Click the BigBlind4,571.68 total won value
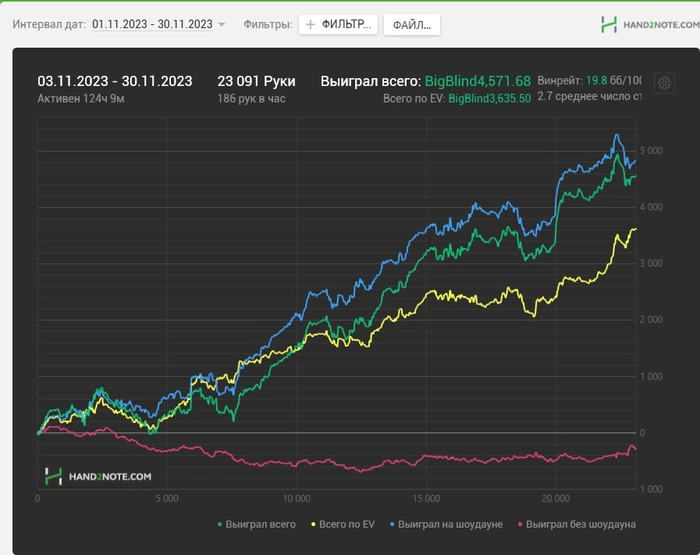Image resolution: width=700 pixels, height=555 pixels. pos(478,81)
